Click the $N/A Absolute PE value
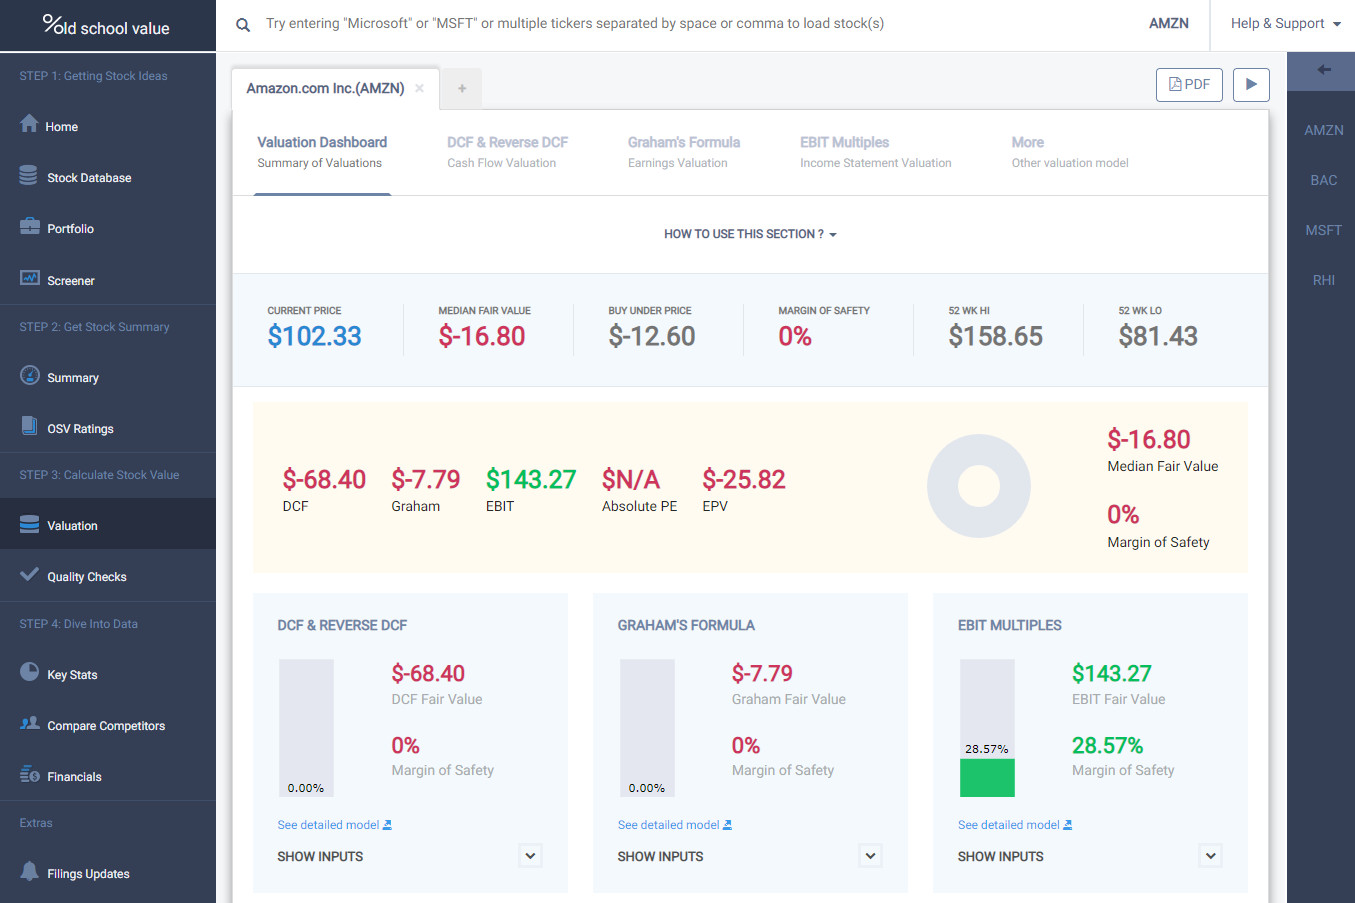The image size is (1355, 903). (631, 479)
